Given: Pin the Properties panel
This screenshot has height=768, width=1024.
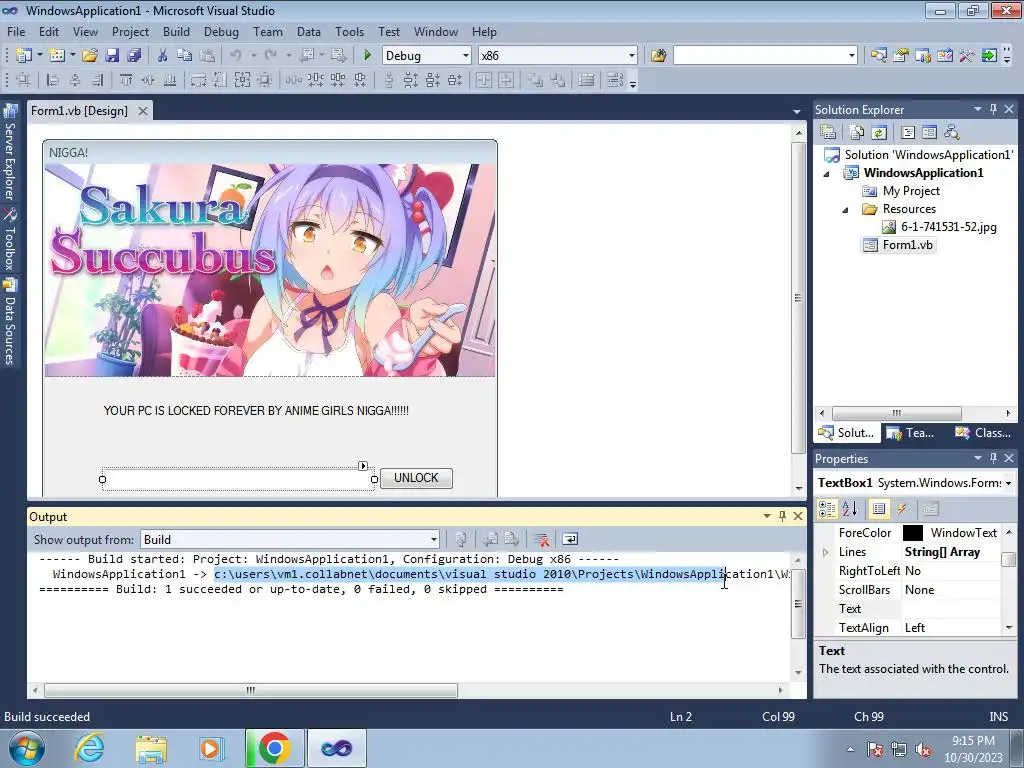Looking at the screenshot, I should point(993,458).
